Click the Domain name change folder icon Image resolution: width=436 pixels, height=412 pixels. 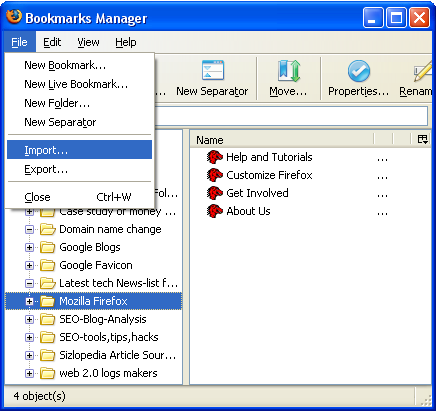coord(47,229)
